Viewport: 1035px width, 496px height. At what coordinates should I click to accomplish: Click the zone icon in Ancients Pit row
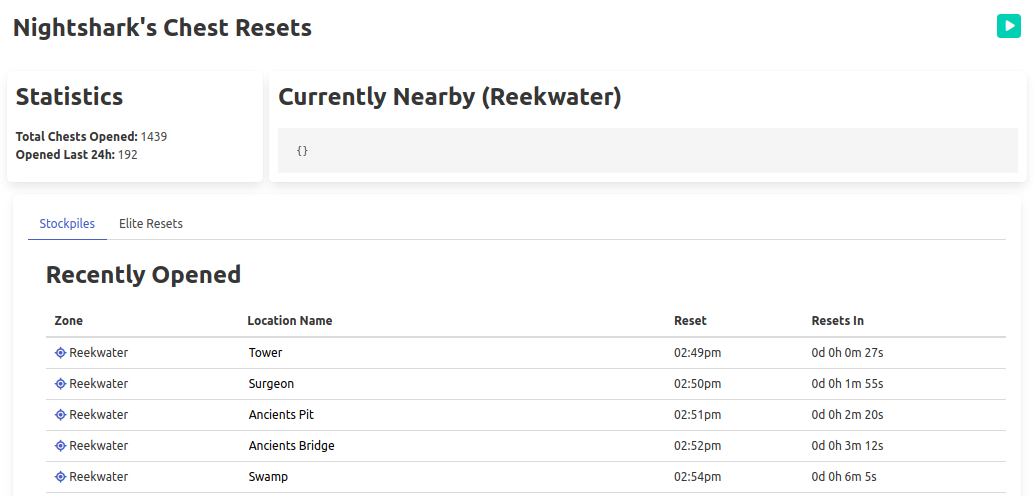(x=60, y=415)
